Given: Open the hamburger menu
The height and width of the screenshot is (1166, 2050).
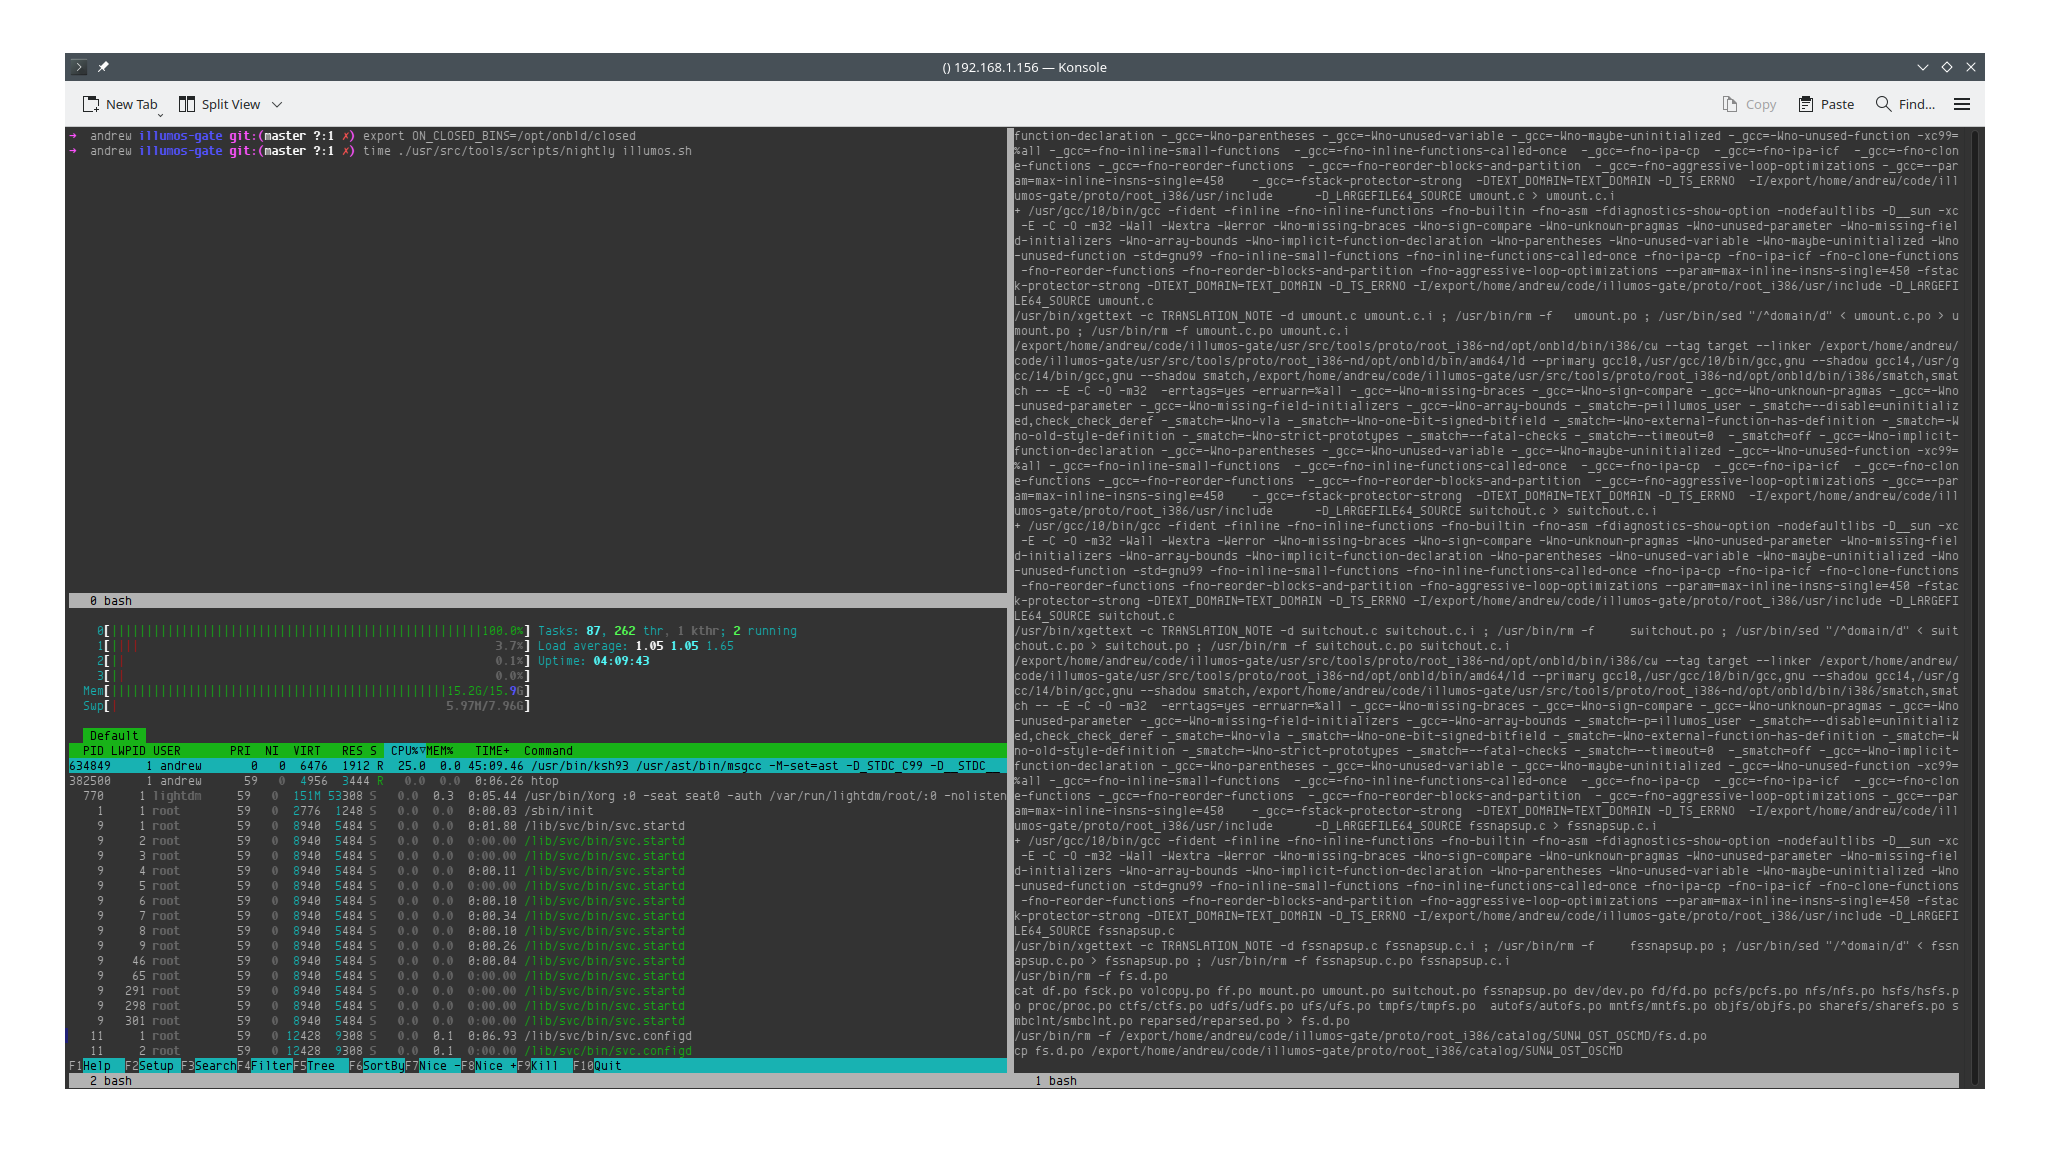Looking at the screenshot, I should [1962, 104].
